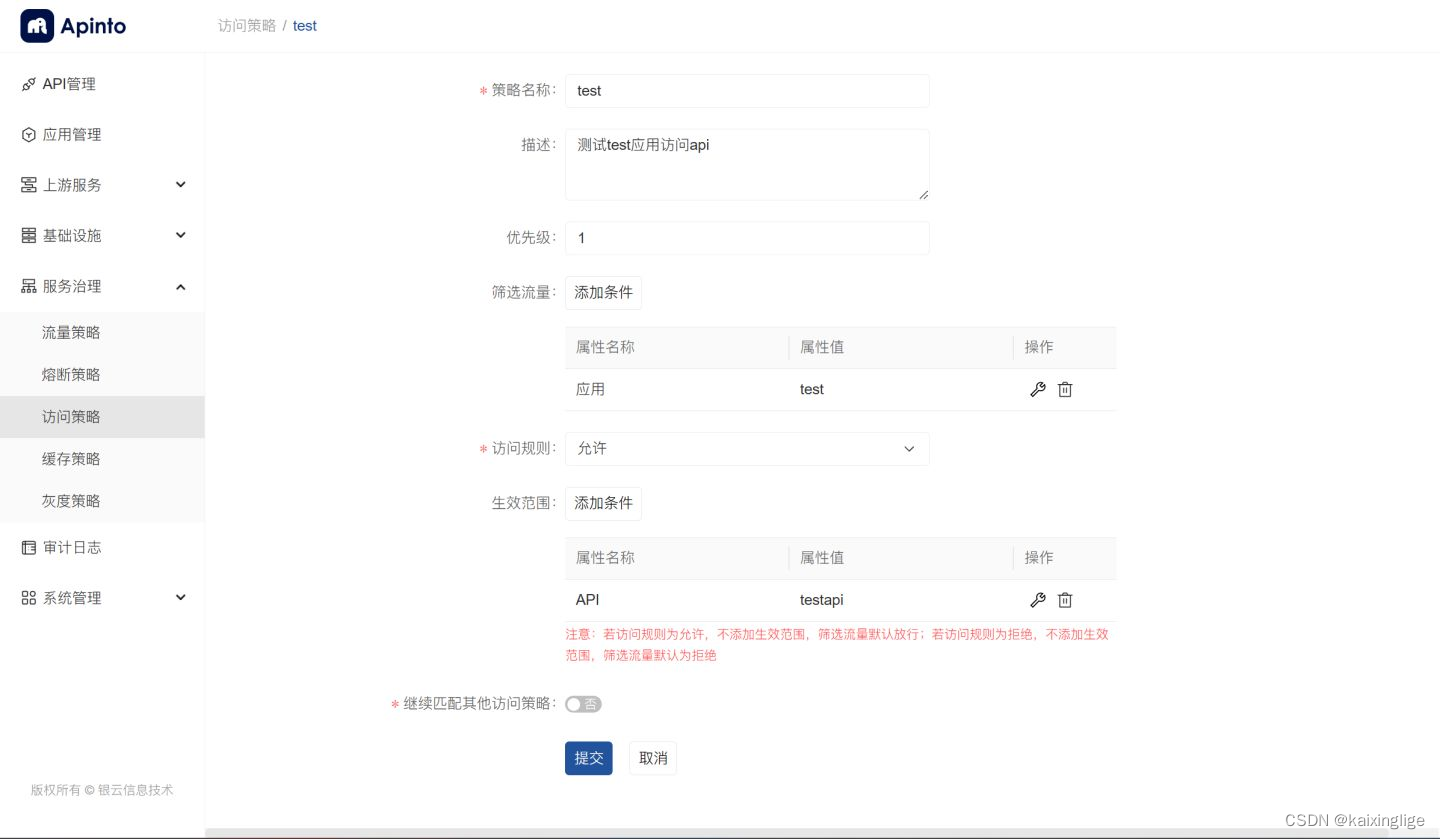Edit the 应用 test condition with wrench icon
The image size is (1440, 839).
[1037, 390]
